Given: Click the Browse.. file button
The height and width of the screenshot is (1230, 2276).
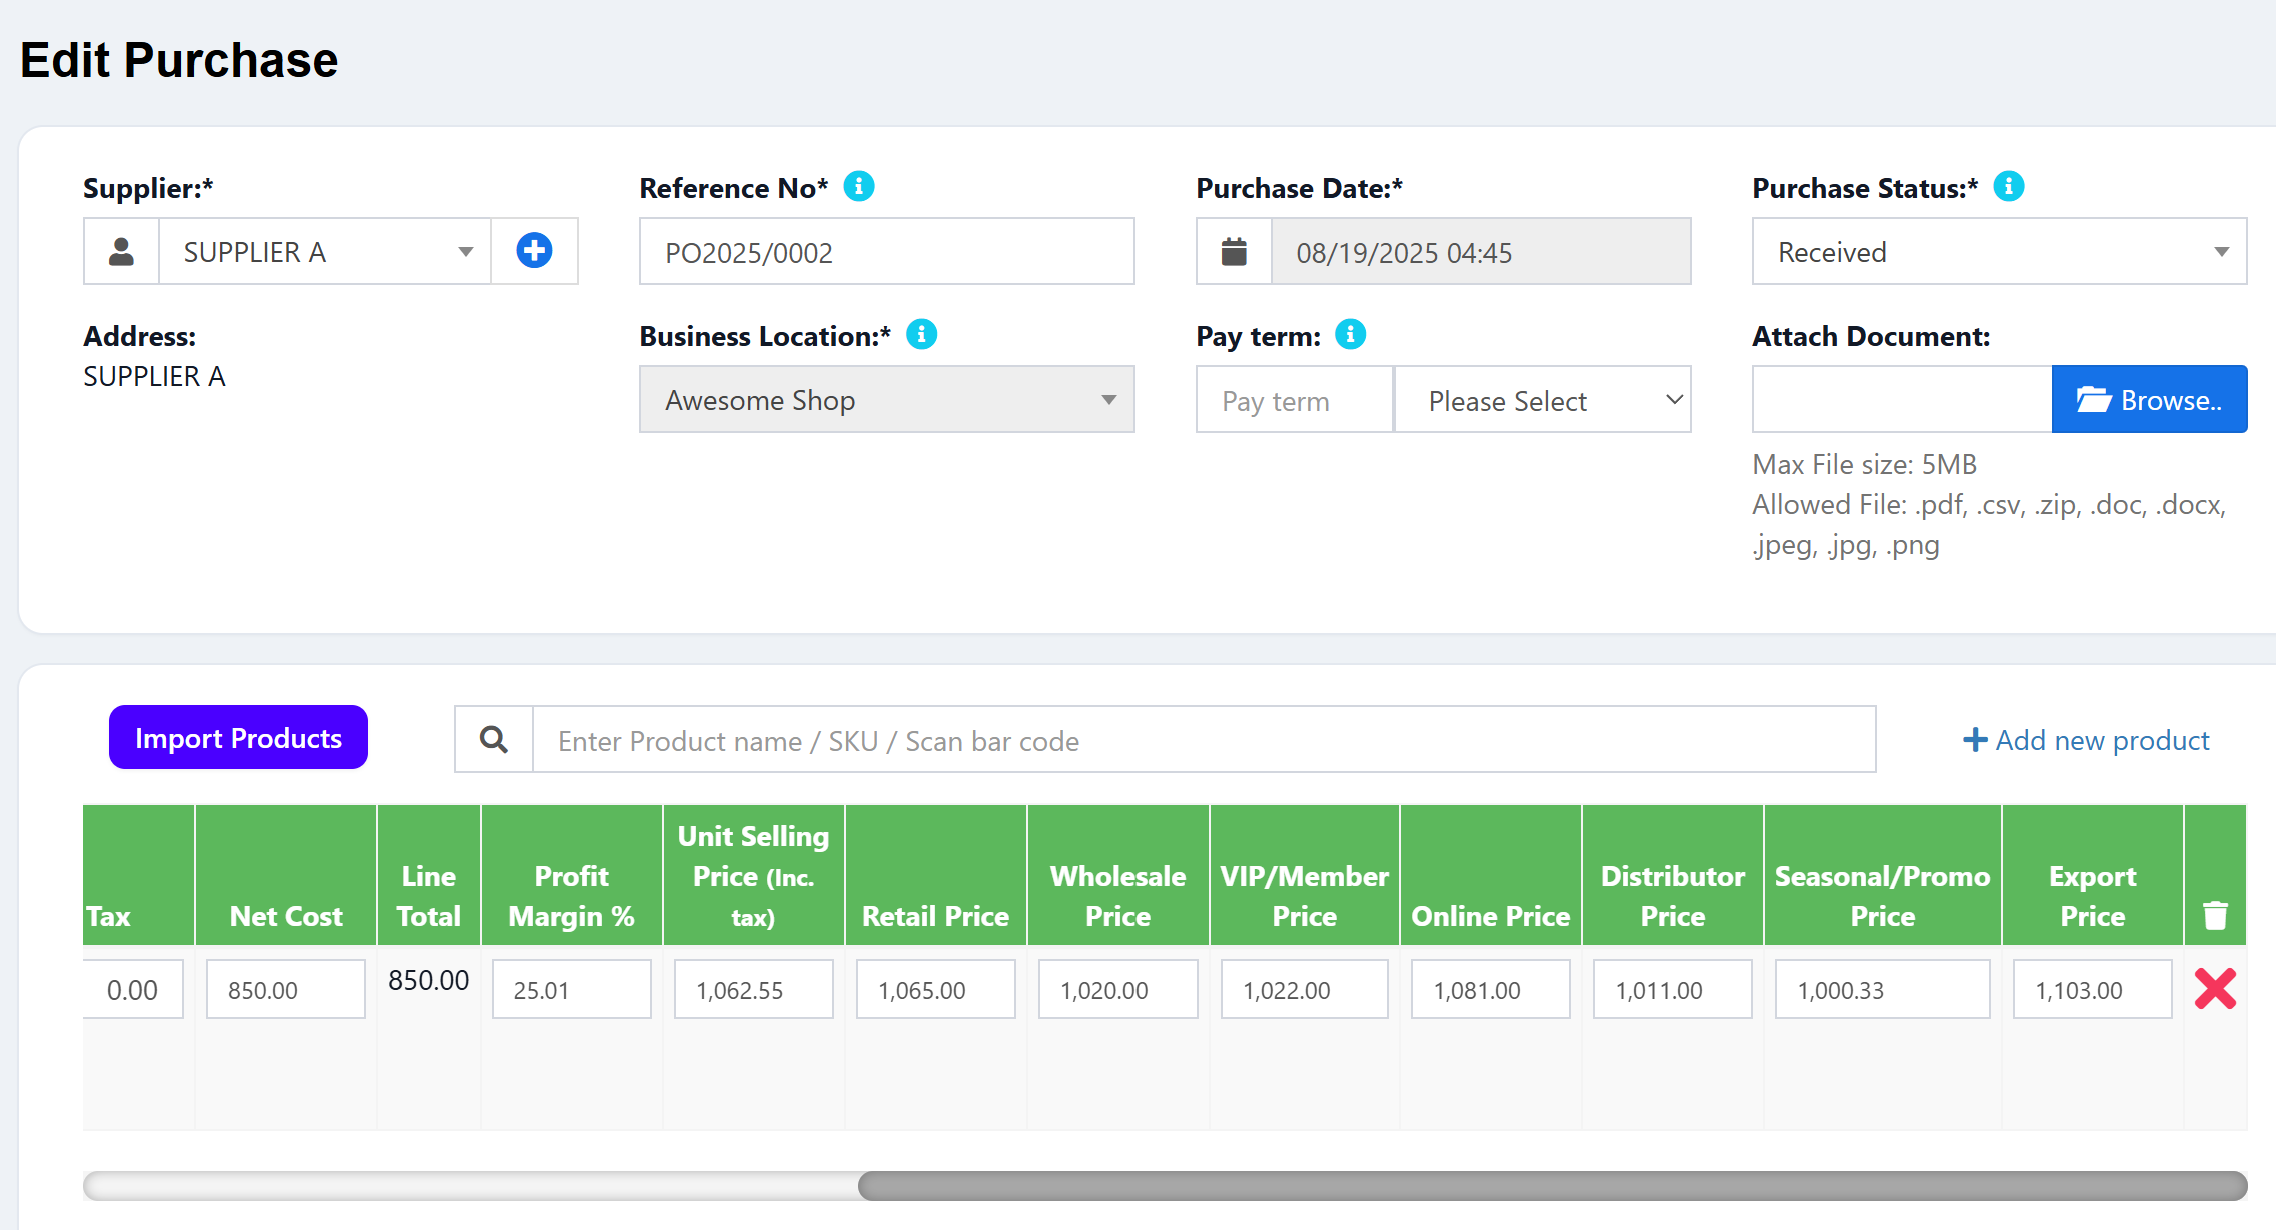Looking at the screenshot, I should pyautogui.click(x=2149, y=400).
